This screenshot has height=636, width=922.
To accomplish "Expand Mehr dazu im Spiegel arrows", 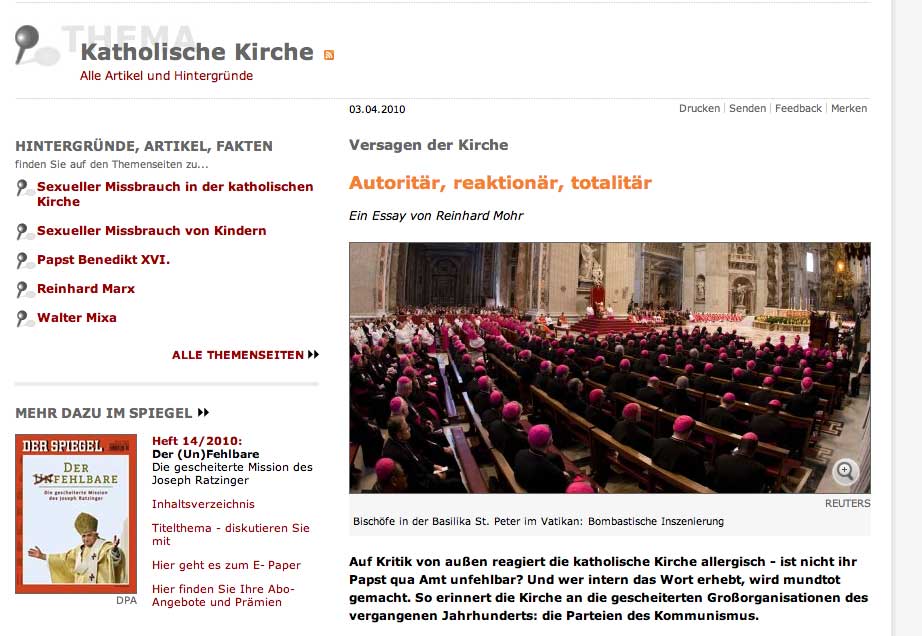I will pos(203,413).
